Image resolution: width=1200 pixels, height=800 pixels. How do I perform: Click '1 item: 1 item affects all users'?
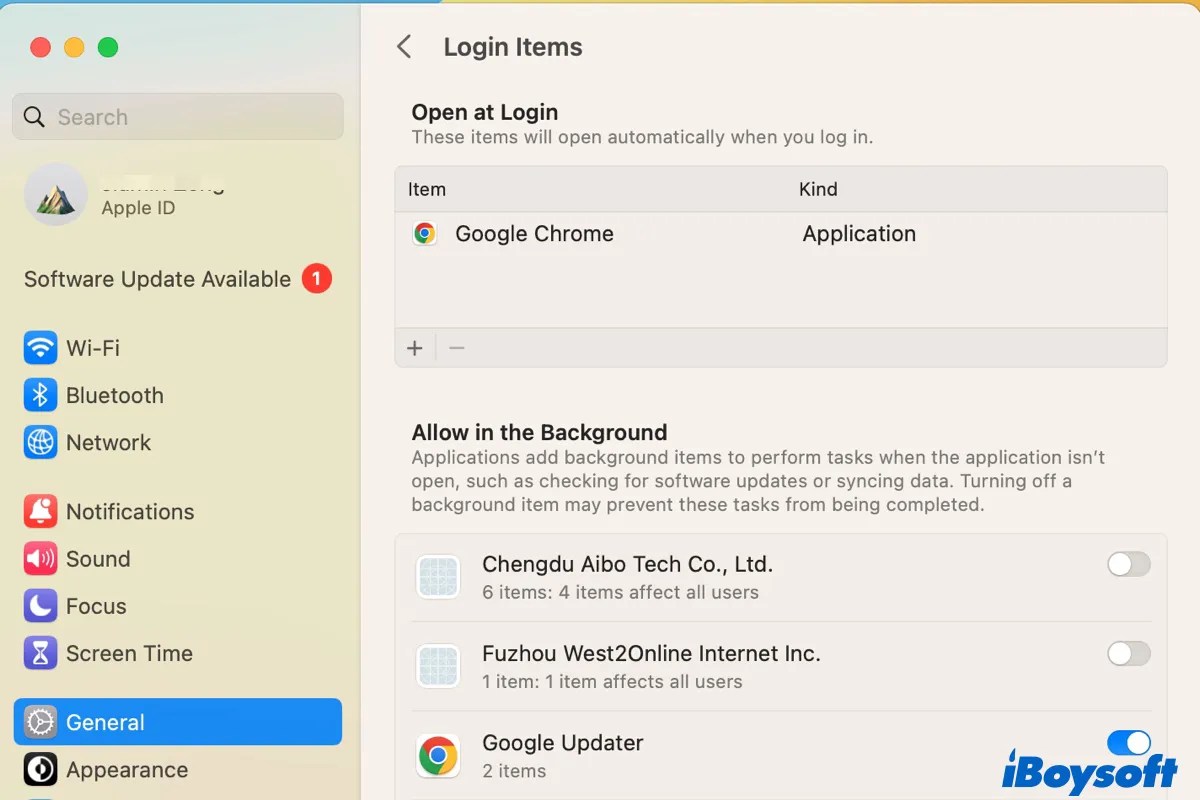click(x=612, y=682)
